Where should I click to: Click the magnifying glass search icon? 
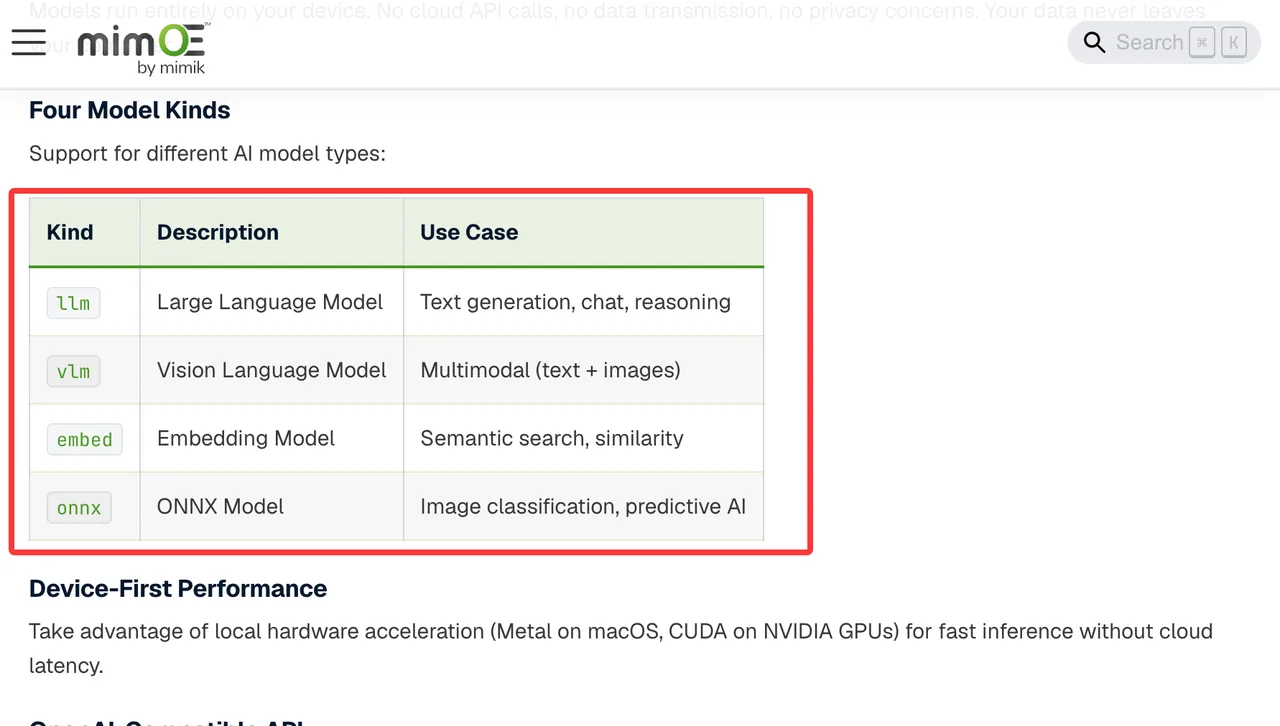(1095, 43)
